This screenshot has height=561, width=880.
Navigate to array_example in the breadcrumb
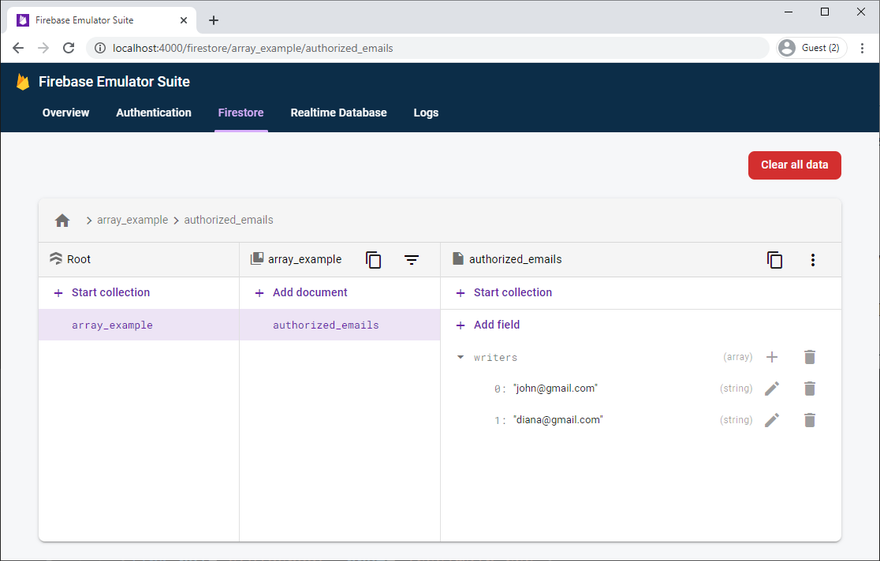tap(132, 220)
